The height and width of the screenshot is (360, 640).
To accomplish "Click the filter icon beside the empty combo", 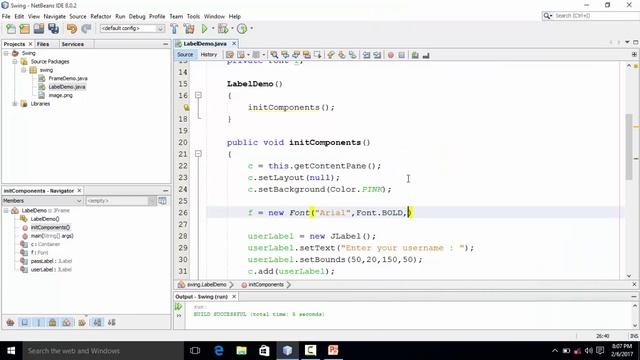I will pyautogui.click(x=162, y=201).
